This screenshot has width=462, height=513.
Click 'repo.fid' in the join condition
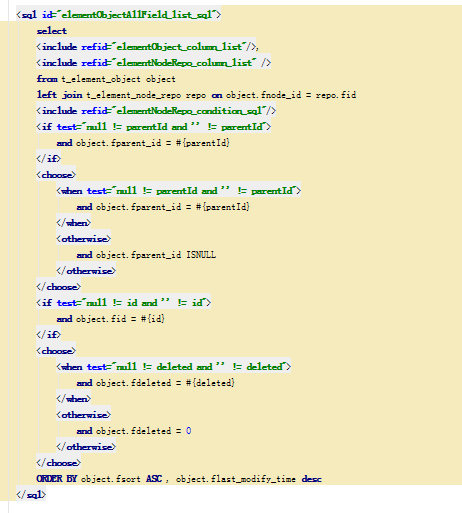[x=336, y=95]
